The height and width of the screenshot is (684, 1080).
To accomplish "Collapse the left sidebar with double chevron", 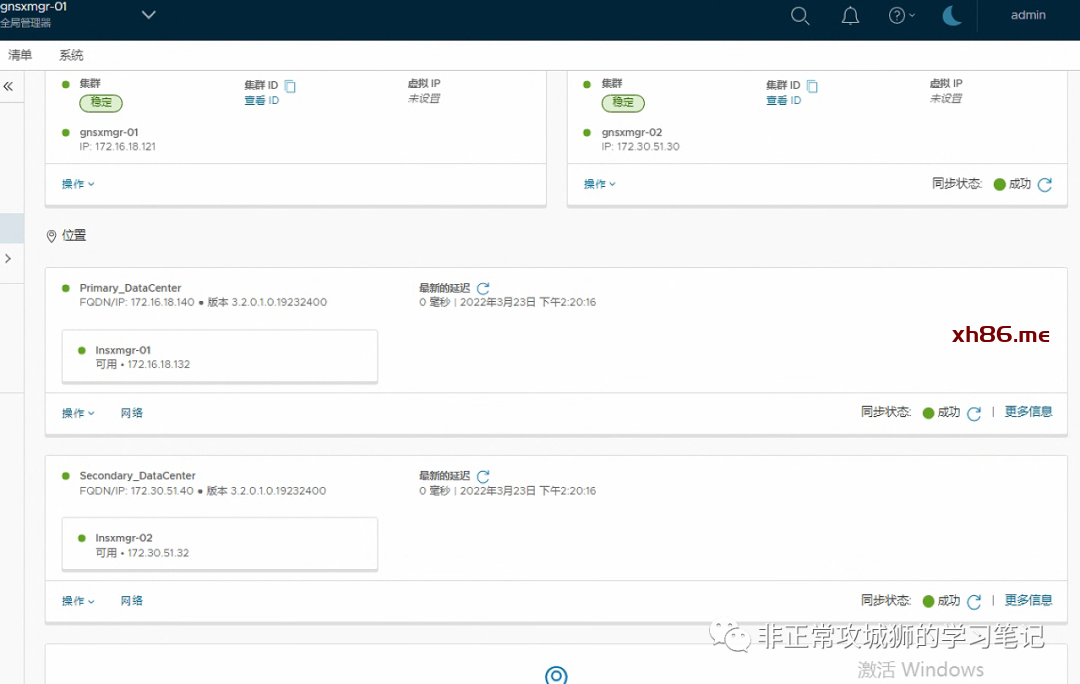I will coord(8,87).
